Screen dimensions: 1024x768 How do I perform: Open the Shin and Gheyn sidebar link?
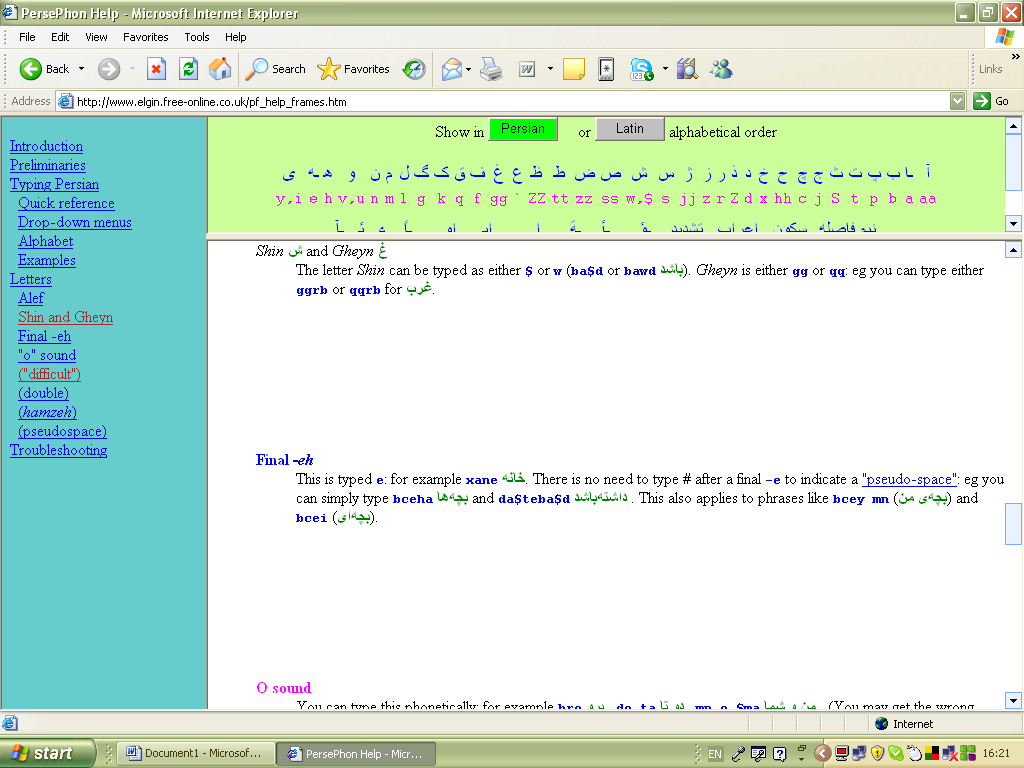pos(65,317)
